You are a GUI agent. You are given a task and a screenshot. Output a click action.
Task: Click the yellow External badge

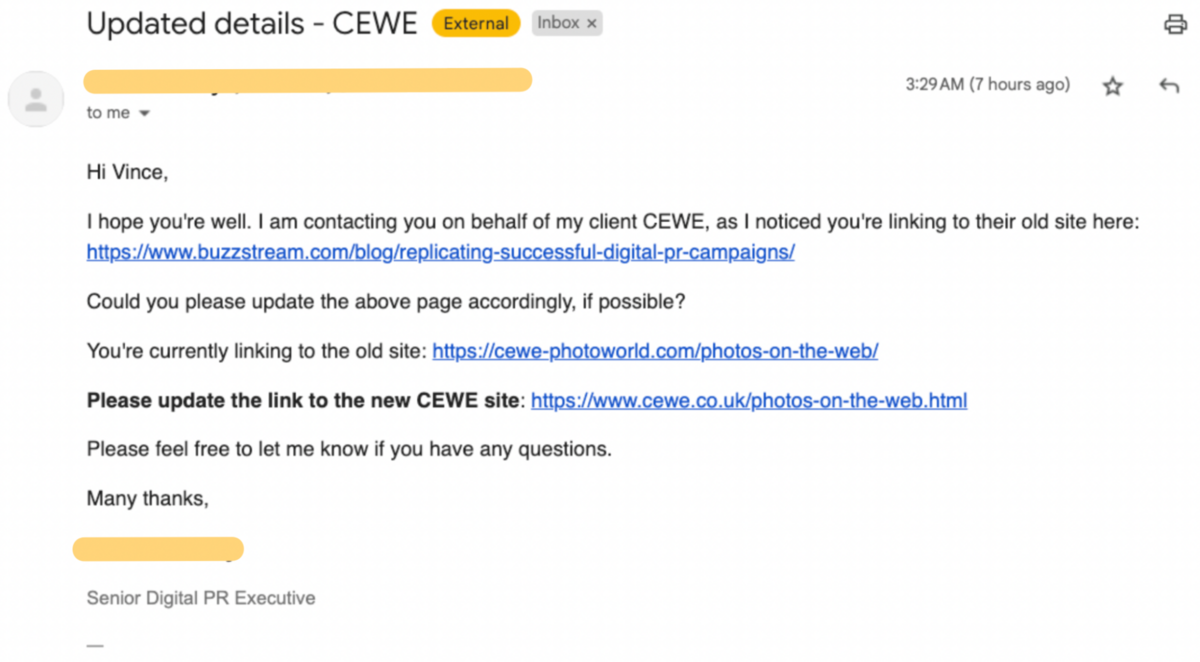pyautogui.click(x=475, y=23)
